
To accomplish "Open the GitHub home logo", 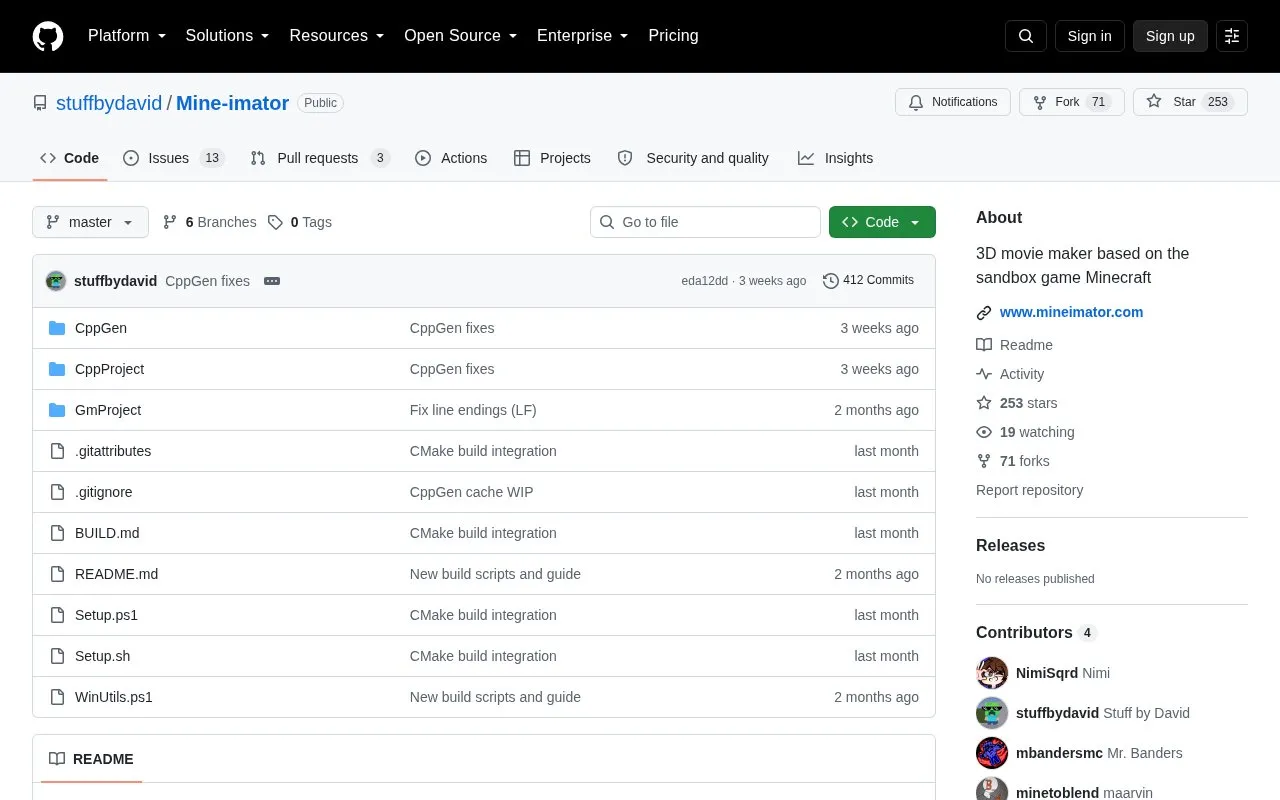I will click(48, 36).
